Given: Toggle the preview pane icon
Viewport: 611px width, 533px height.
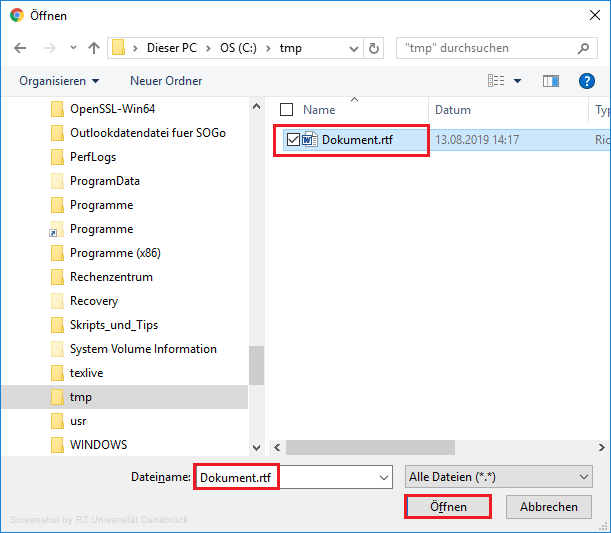Looking at the screenshot, I should click(x=550, y=81).
